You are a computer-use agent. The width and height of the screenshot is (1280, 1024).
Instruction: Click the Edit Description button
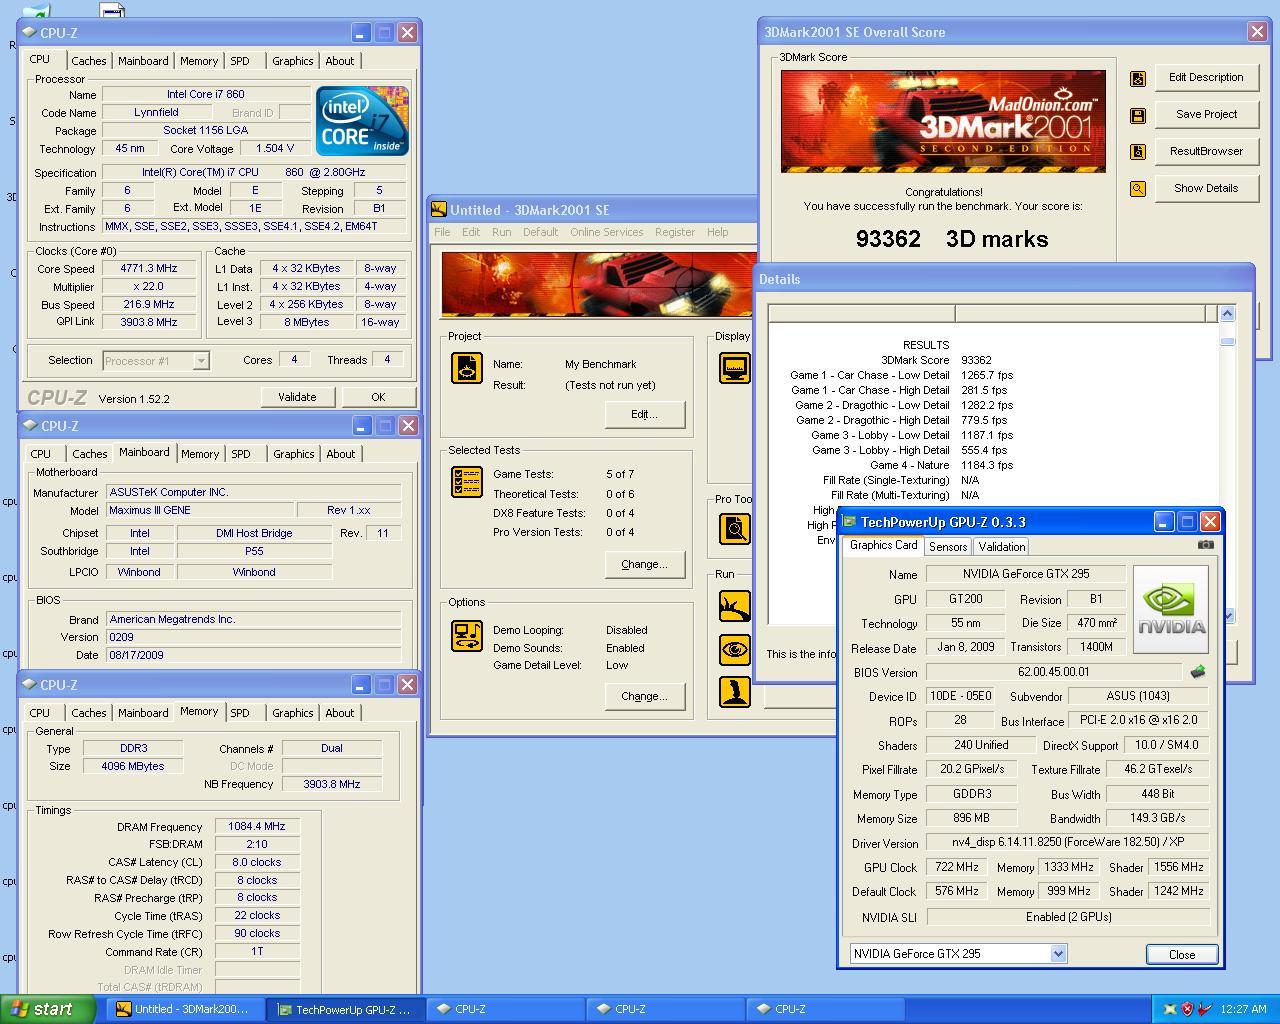coord(1206,77)
